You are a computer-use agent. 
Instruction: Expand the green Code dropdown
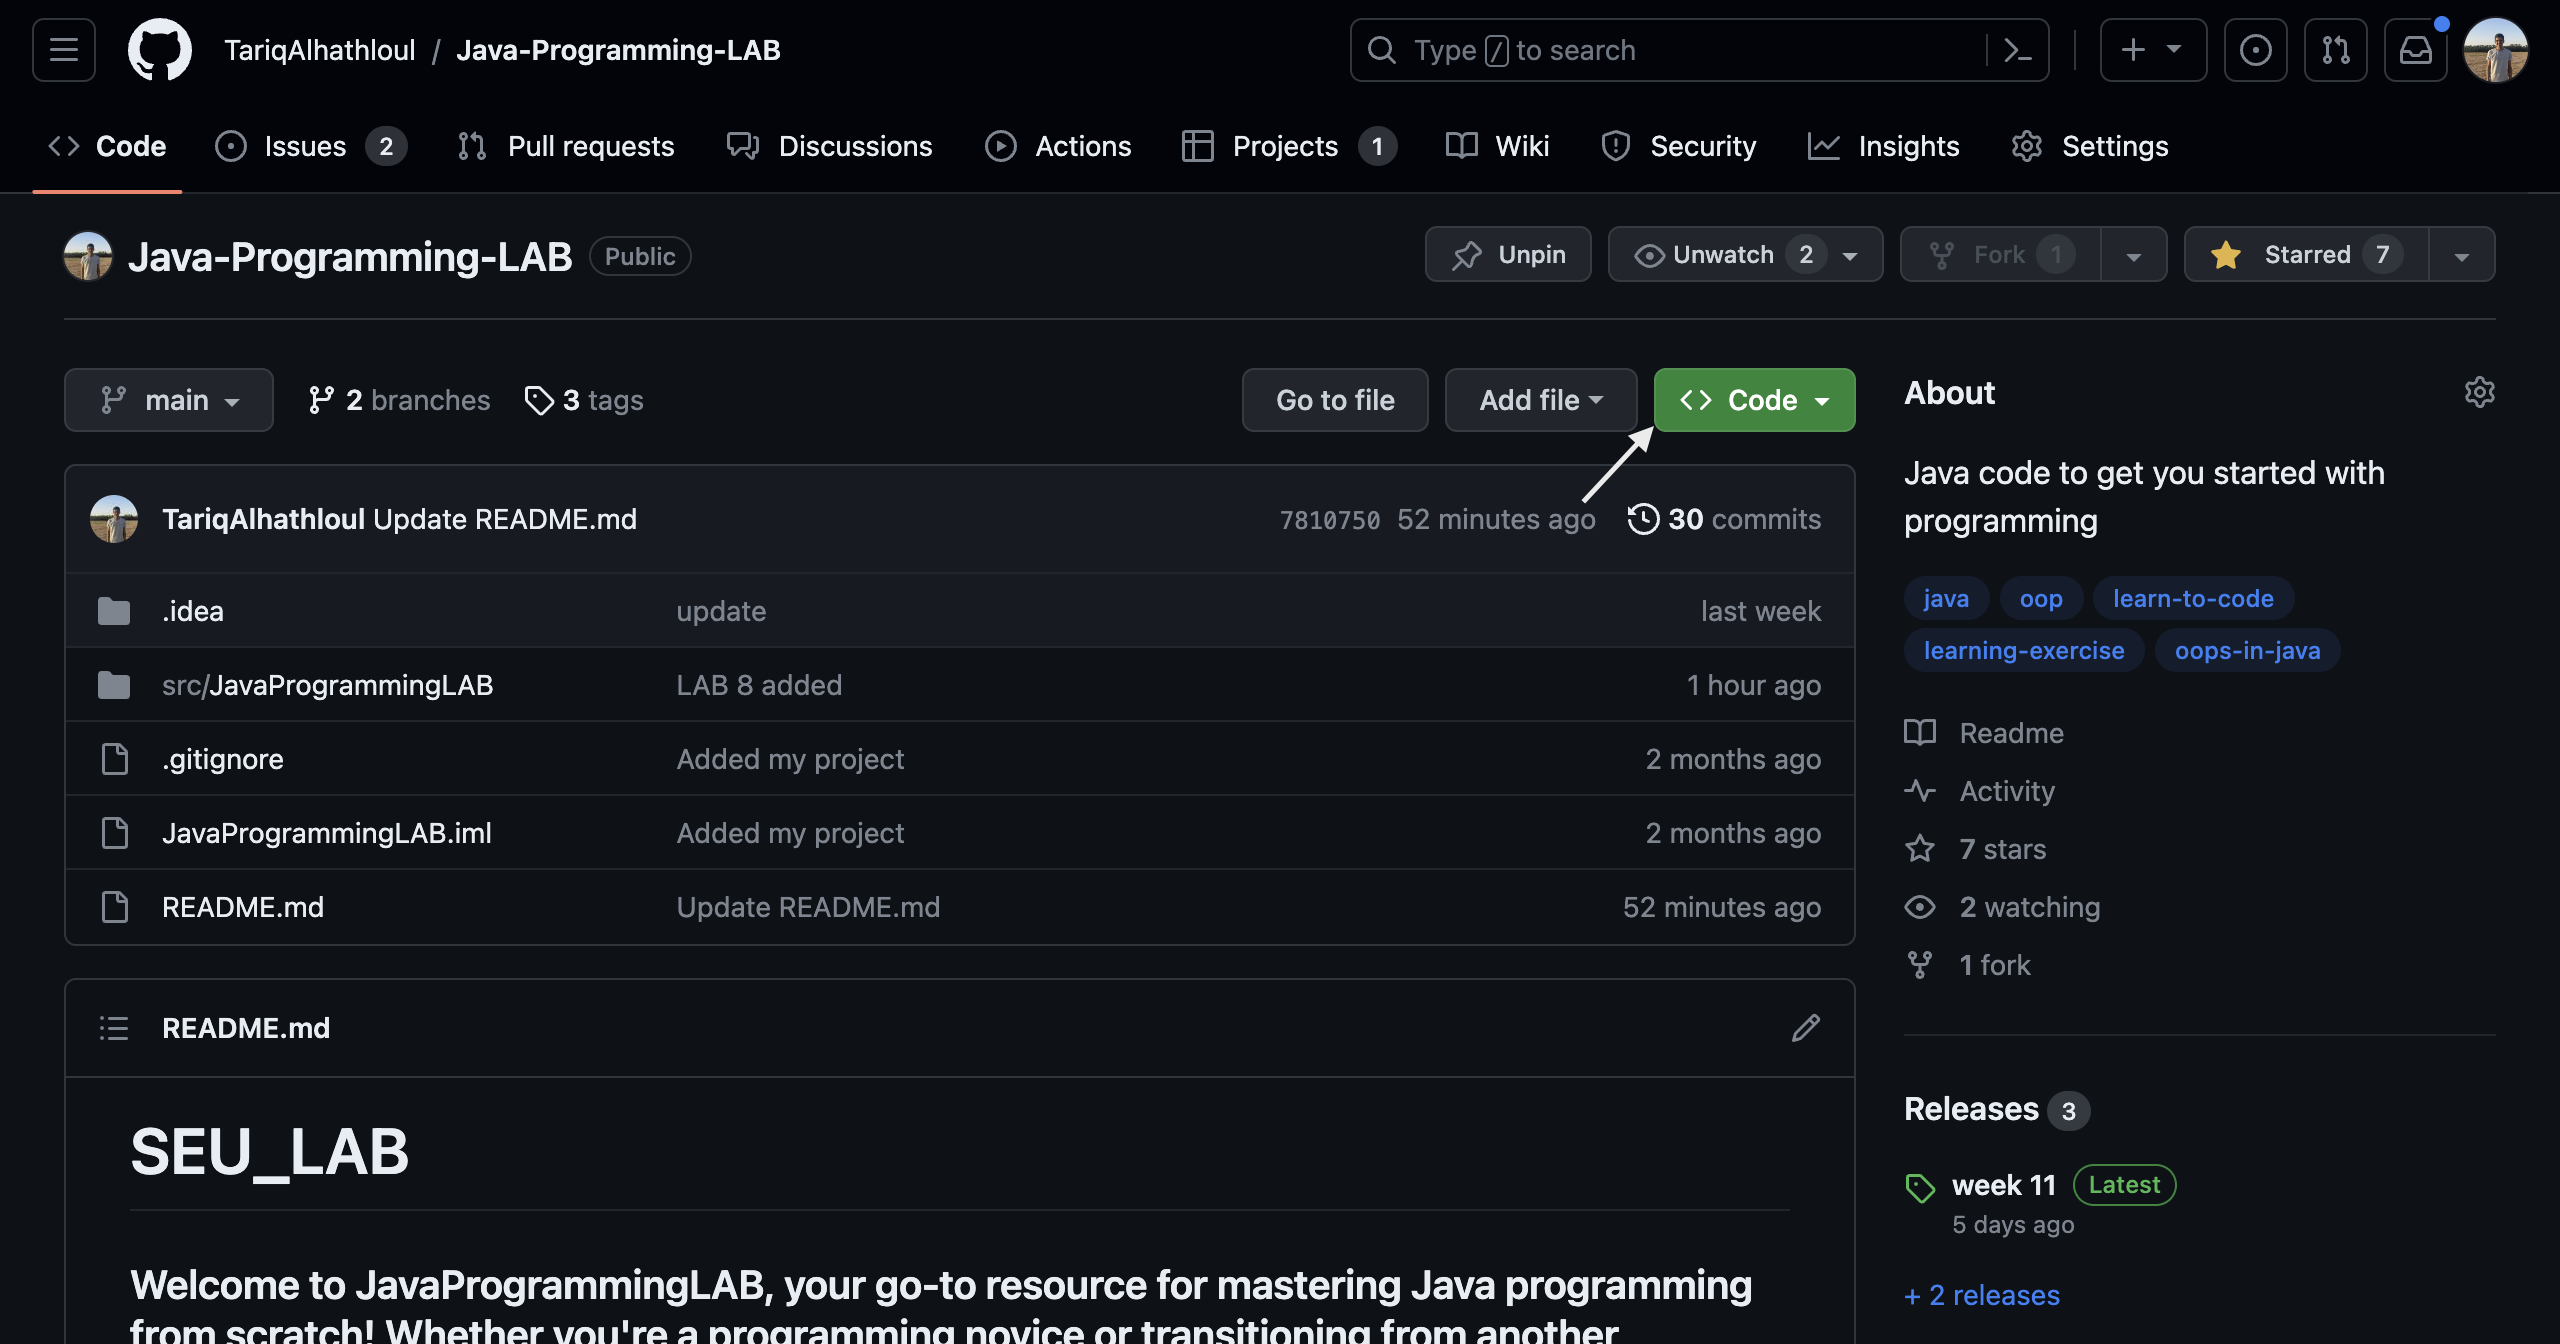pyautogui.click(x=1754, y=400)
